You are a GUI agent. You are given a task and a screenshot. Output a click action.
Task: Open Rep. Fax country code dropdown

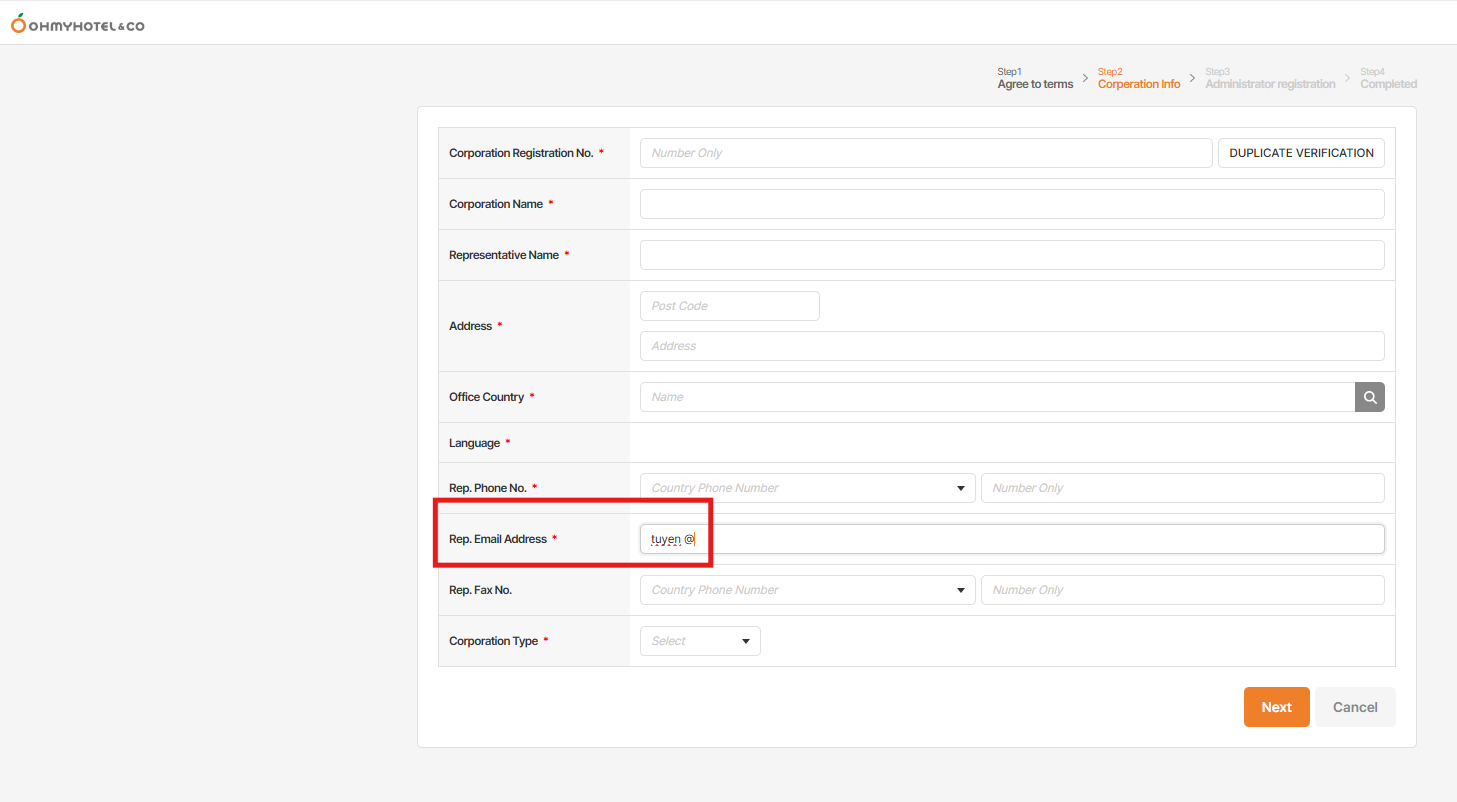pyautogui.click(x=807, y=590)
